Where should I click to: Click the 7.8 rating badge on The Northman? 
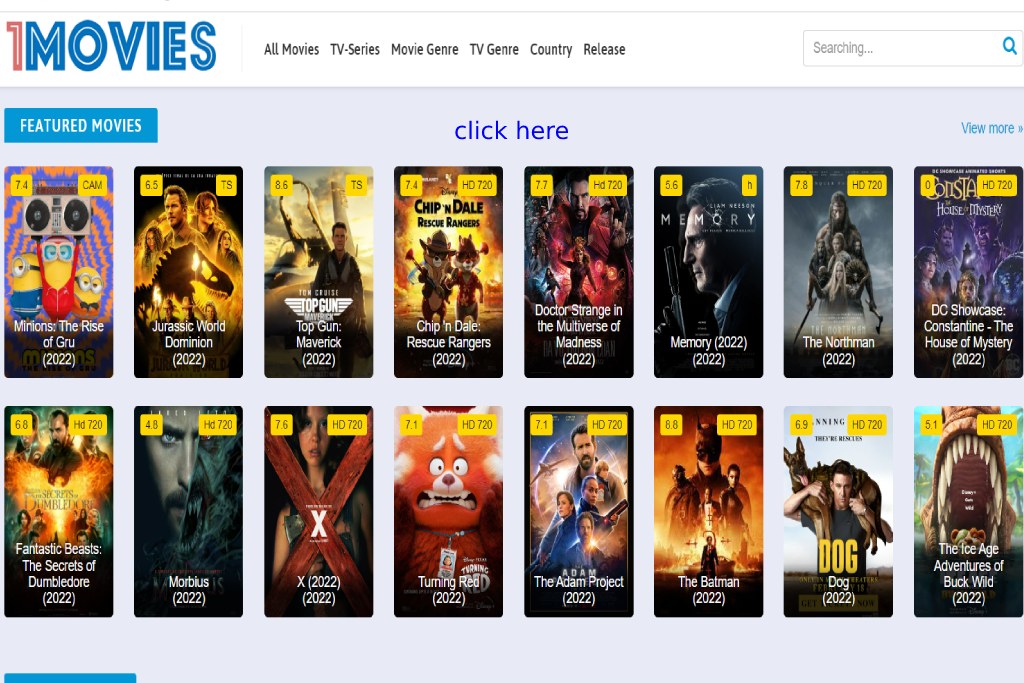pyautogui.click(x=801, y=185)
